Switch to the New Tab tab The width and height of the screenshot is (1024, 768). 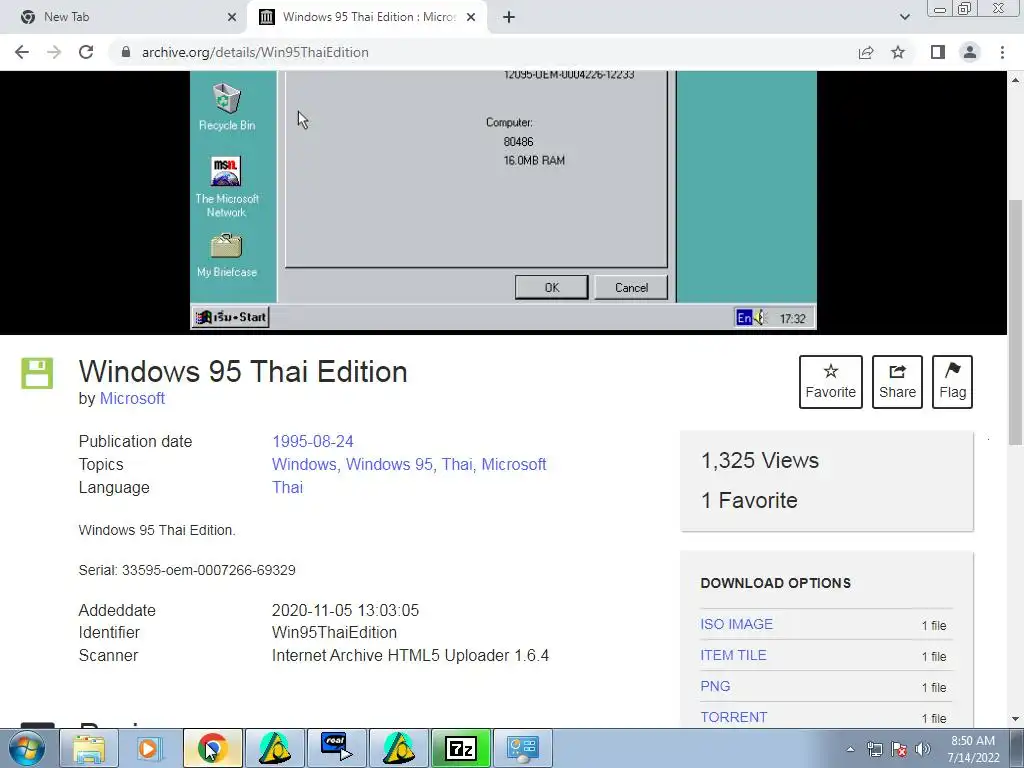click(x=124, y=17)
